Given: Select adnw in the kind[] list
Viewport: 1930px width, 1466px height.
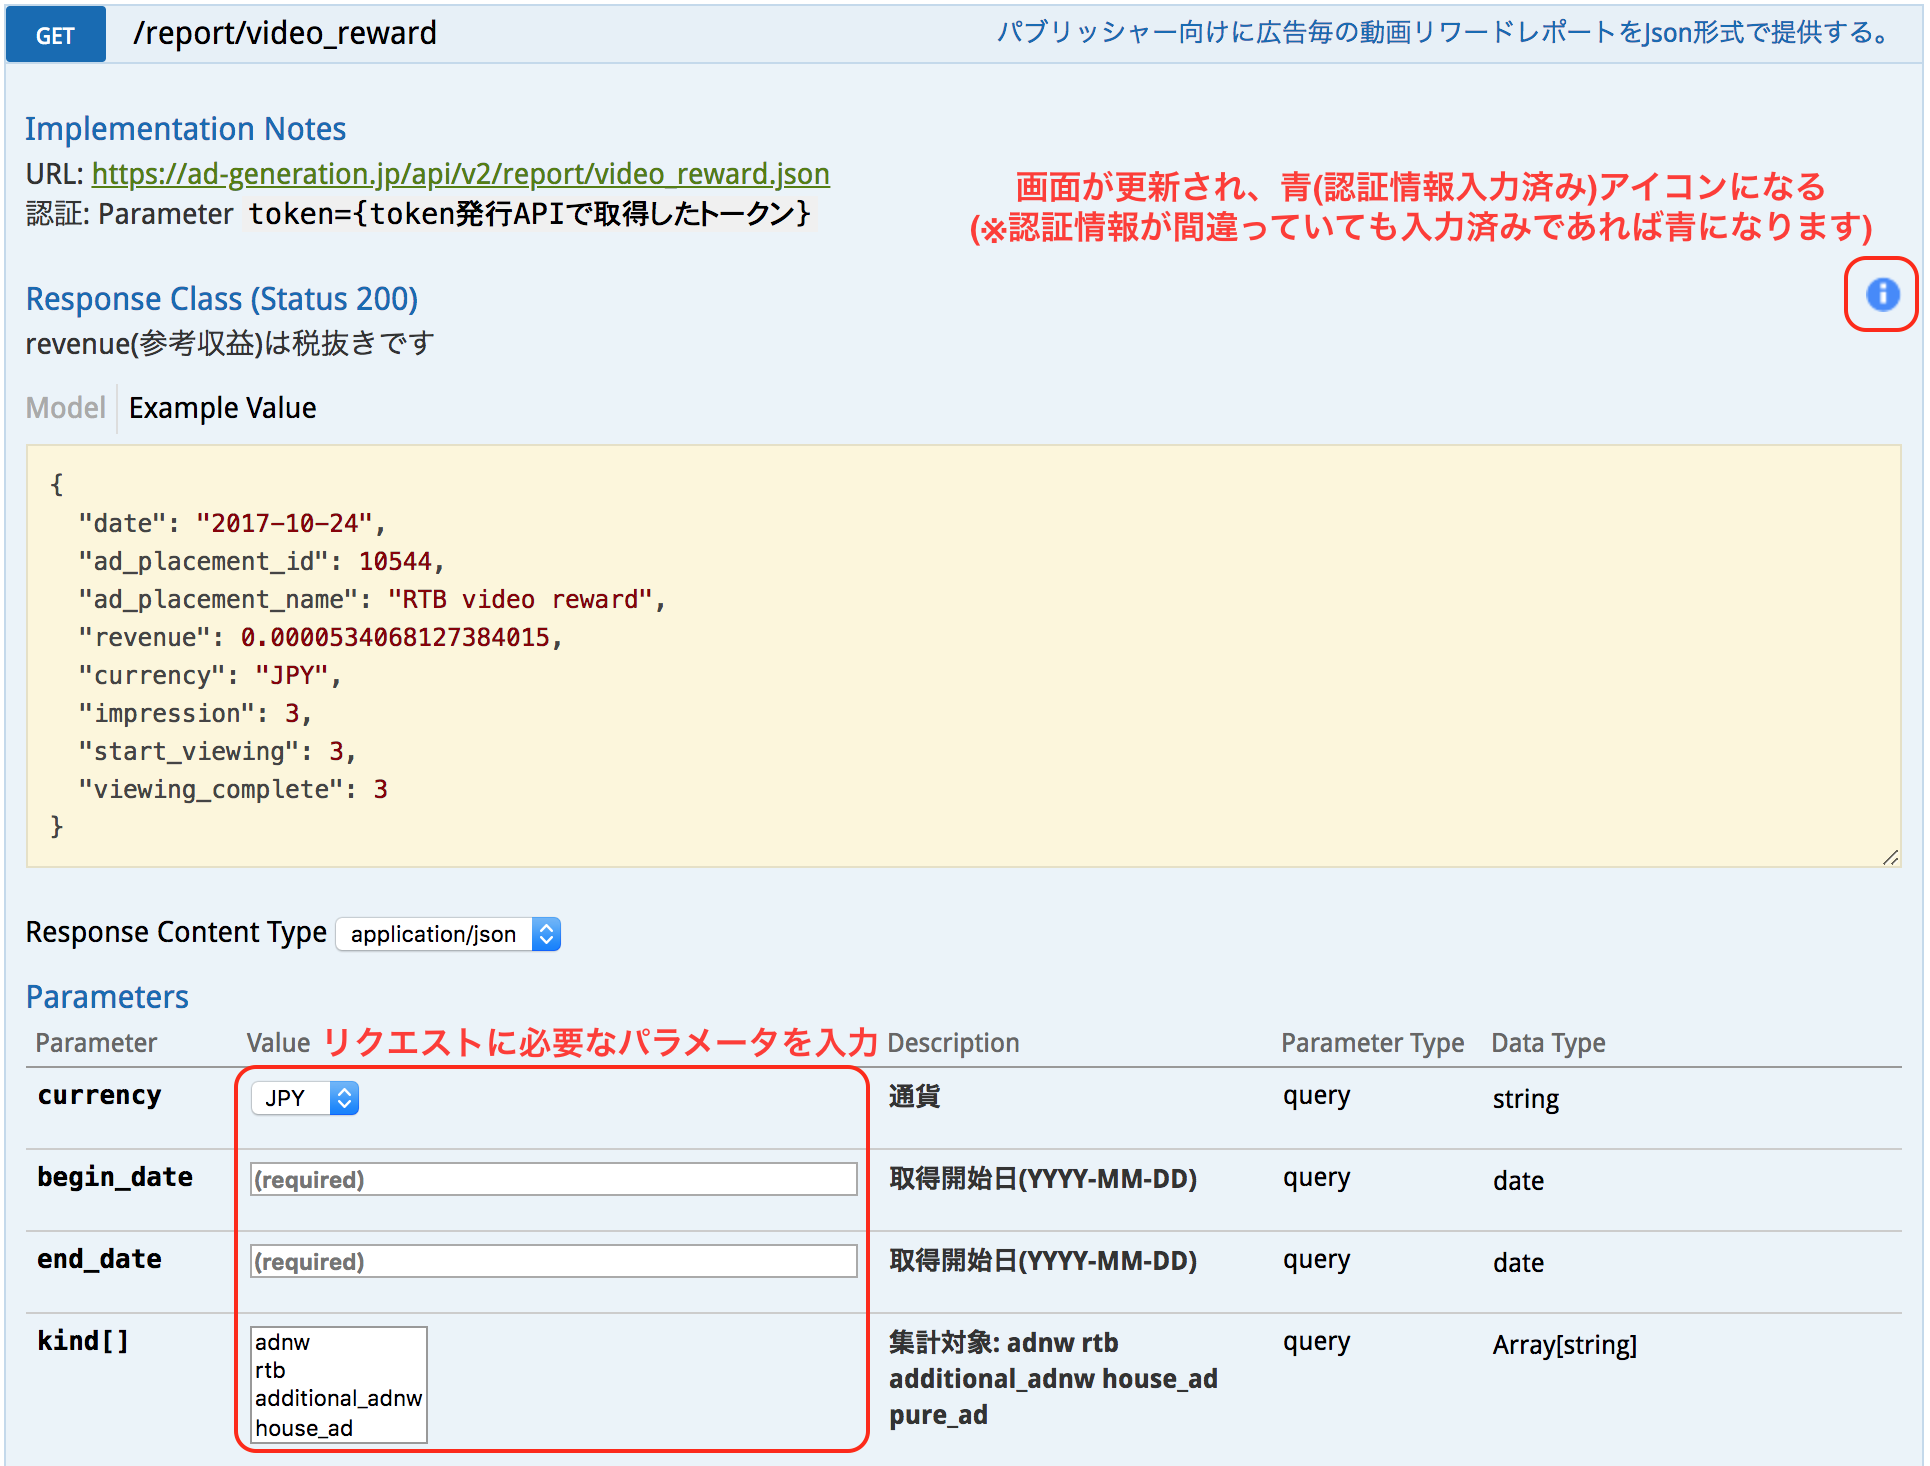Looking at the screenshot, I should pyautogui.click(x=282, y=1342).
